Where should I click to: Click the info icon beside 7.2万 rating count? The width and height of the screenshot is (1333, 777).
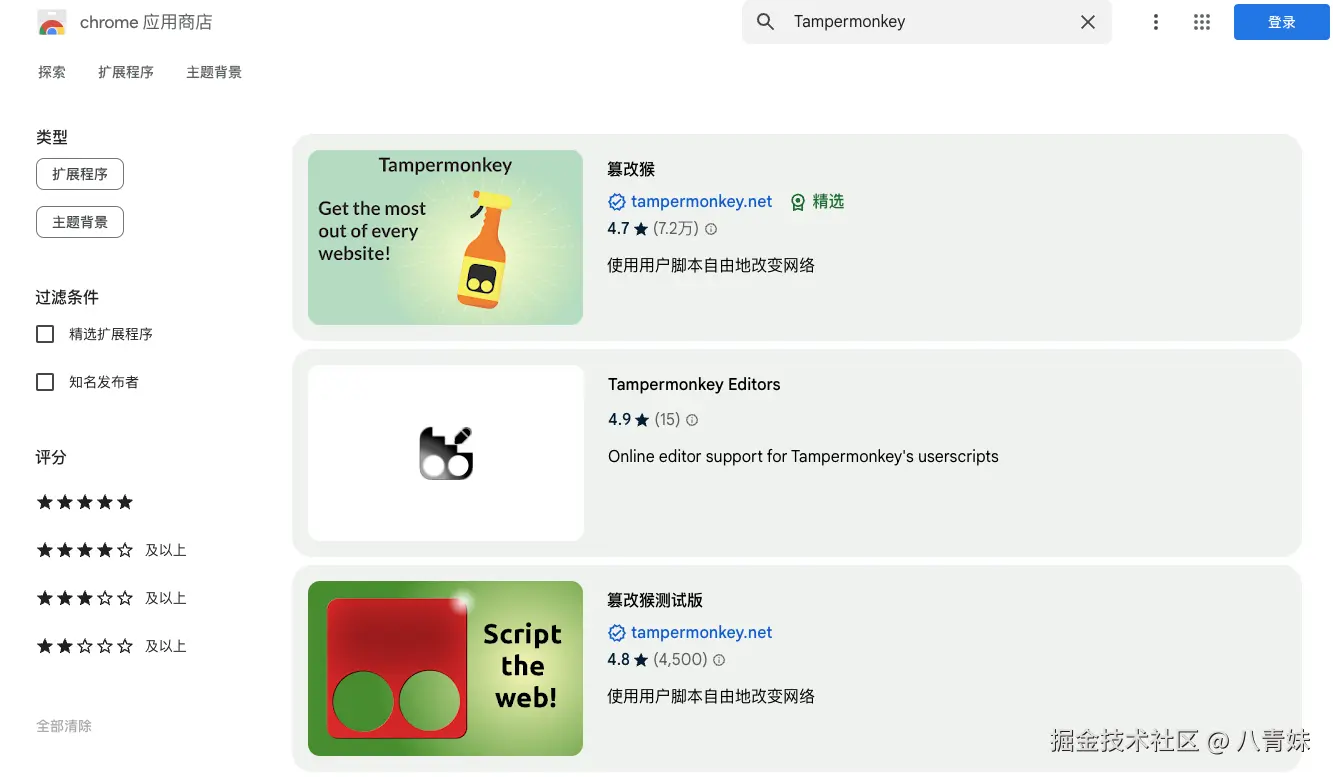click(711, 229)
